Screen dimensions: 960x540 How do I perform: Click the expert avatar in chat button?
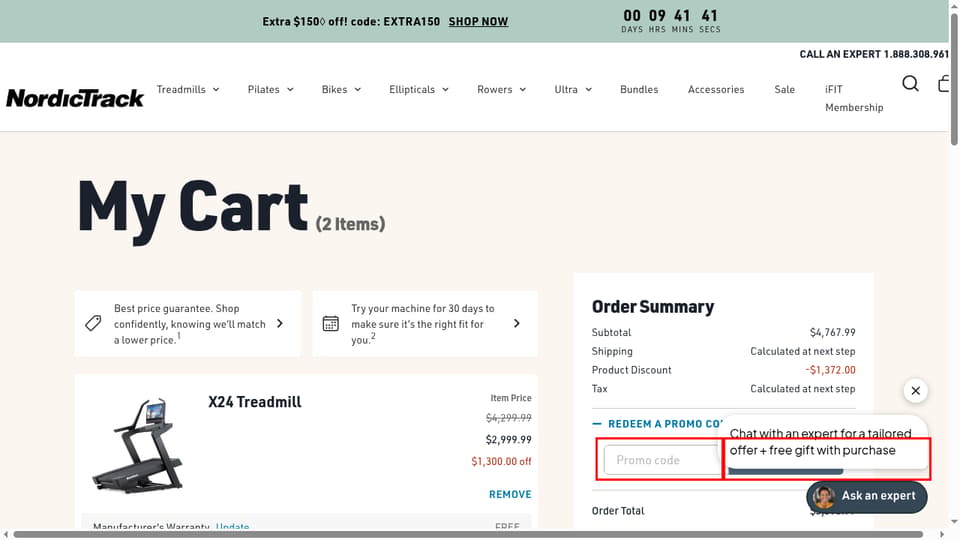824,497
